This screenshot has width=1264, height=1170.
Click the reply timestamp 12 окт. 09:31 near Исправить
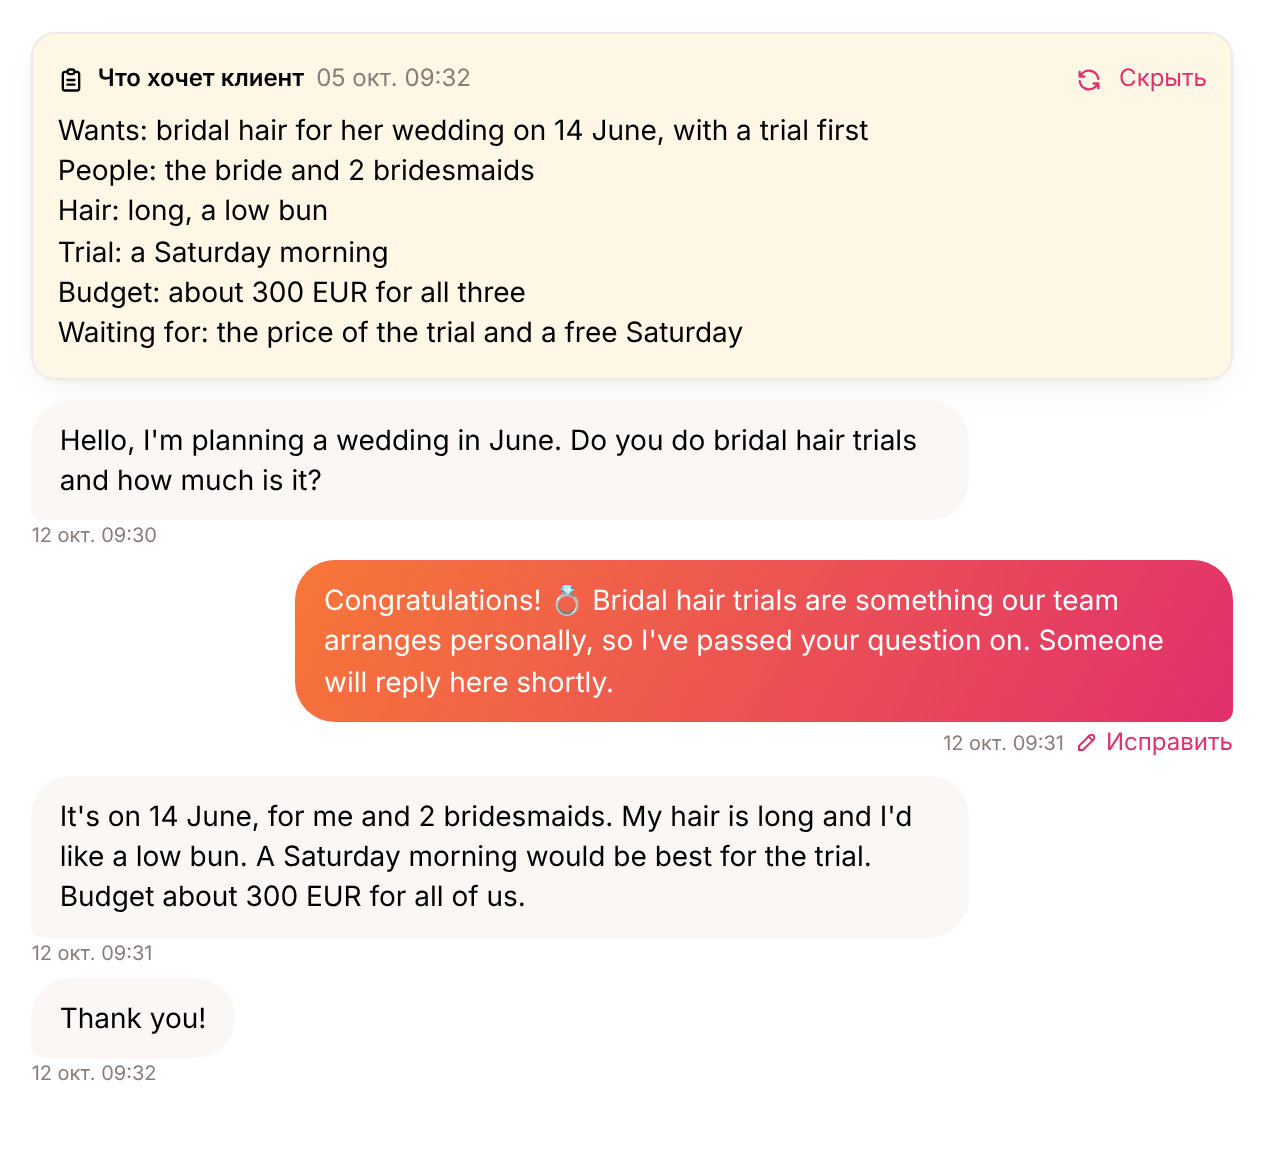click(1004, 743)
